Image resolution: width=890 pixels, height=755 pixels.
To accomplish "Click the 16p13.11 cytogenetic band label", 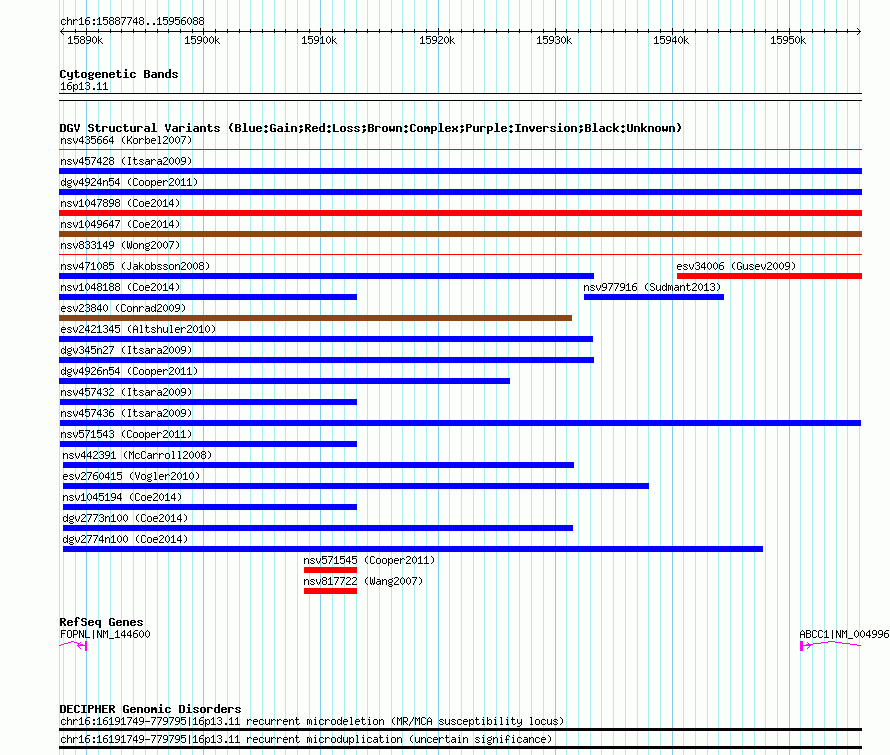I will coord(84,87).
